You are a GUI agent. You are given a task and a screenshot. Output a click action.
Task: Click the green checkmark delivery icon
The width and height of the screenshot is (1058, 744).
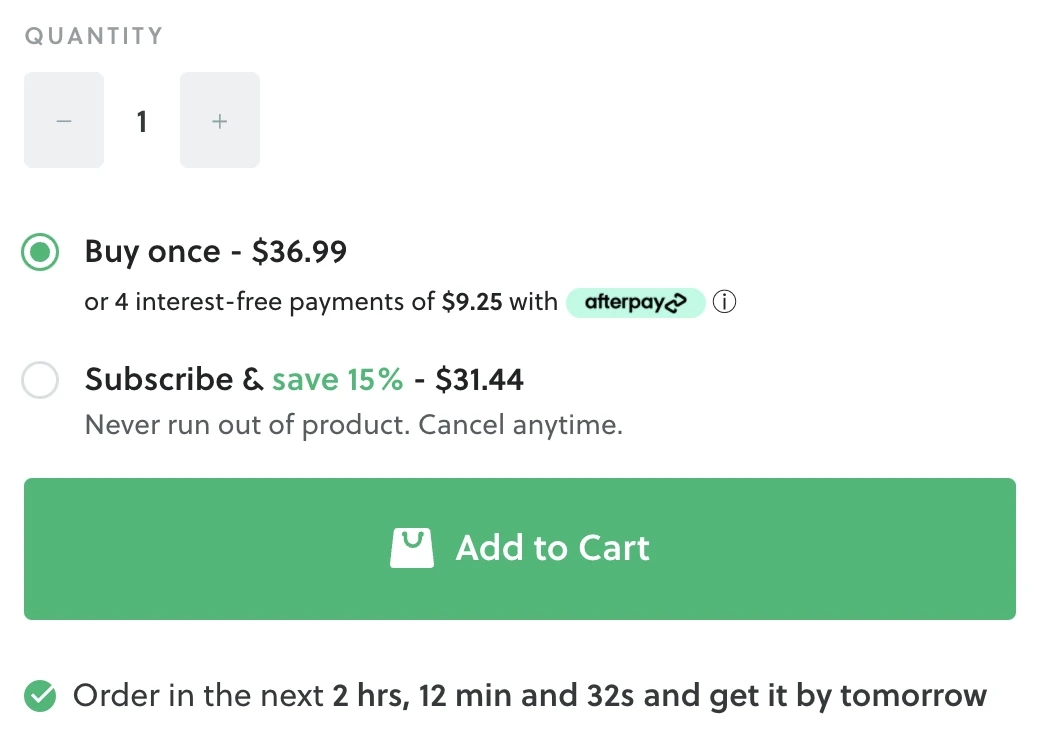point(40,695)
